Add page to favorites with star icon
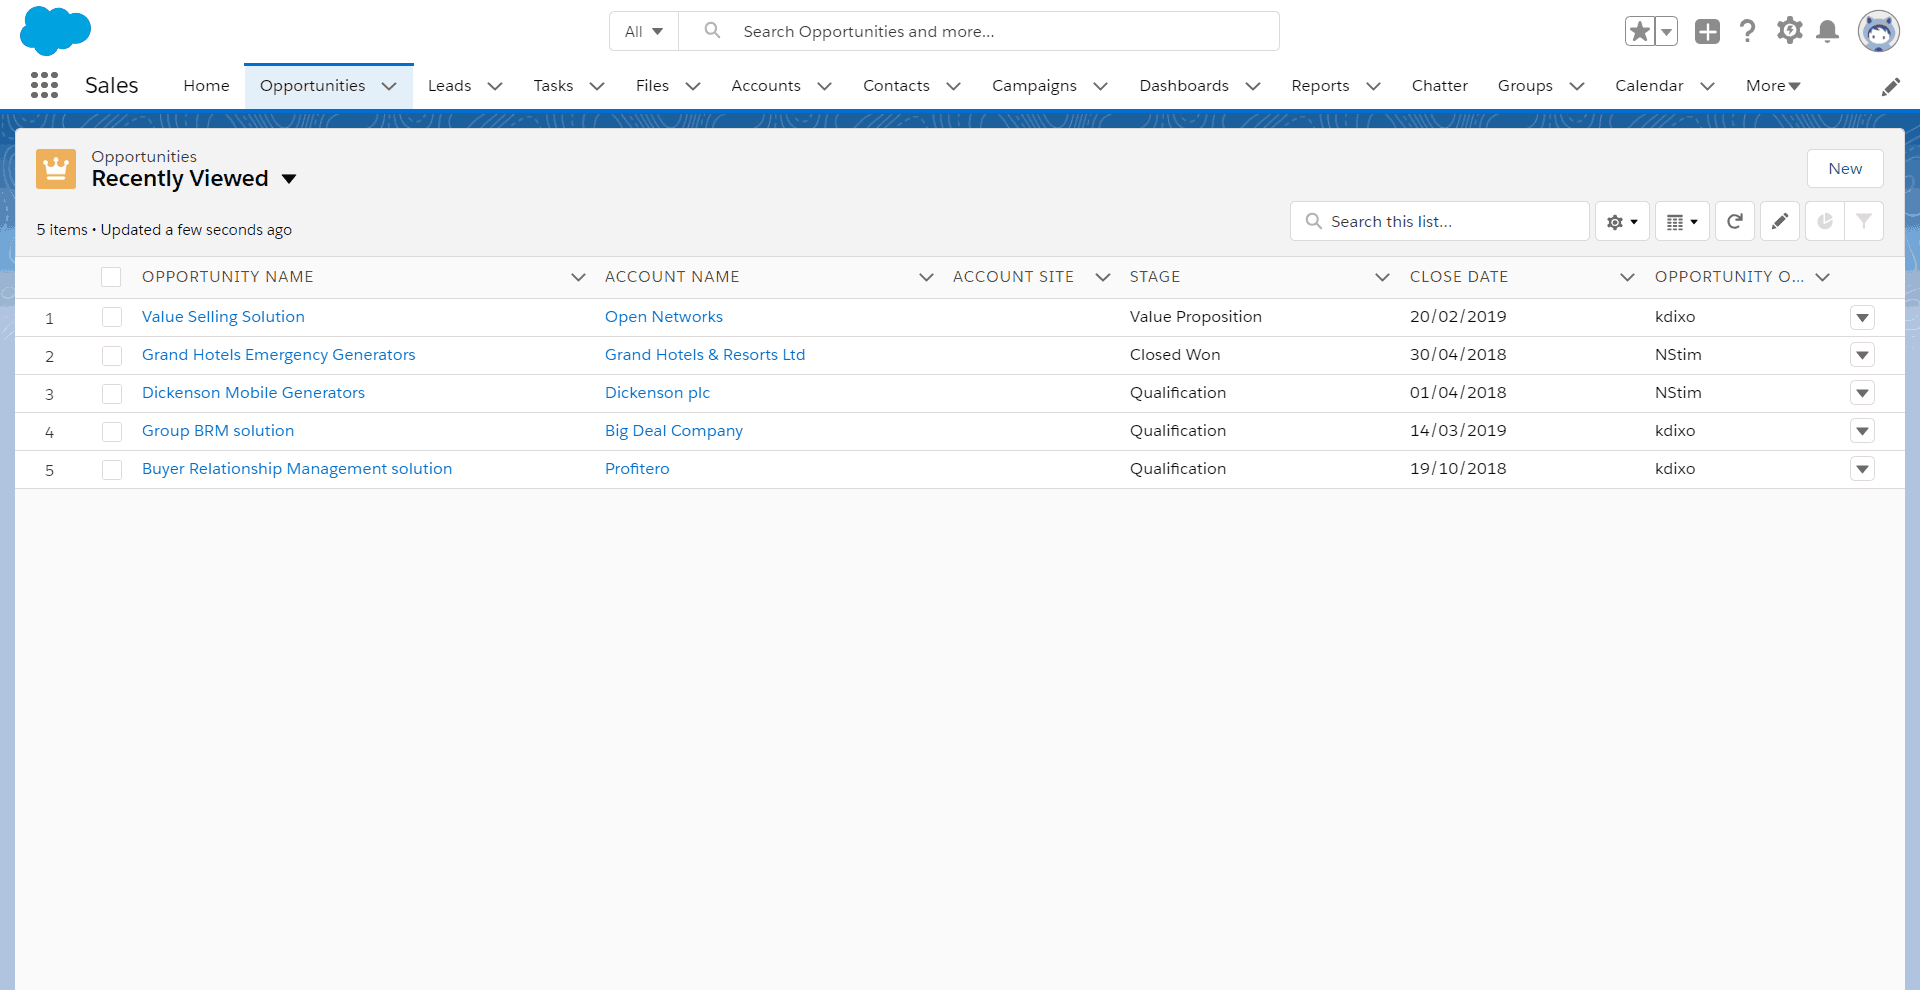The image size is (1920, 990). 1640,32
